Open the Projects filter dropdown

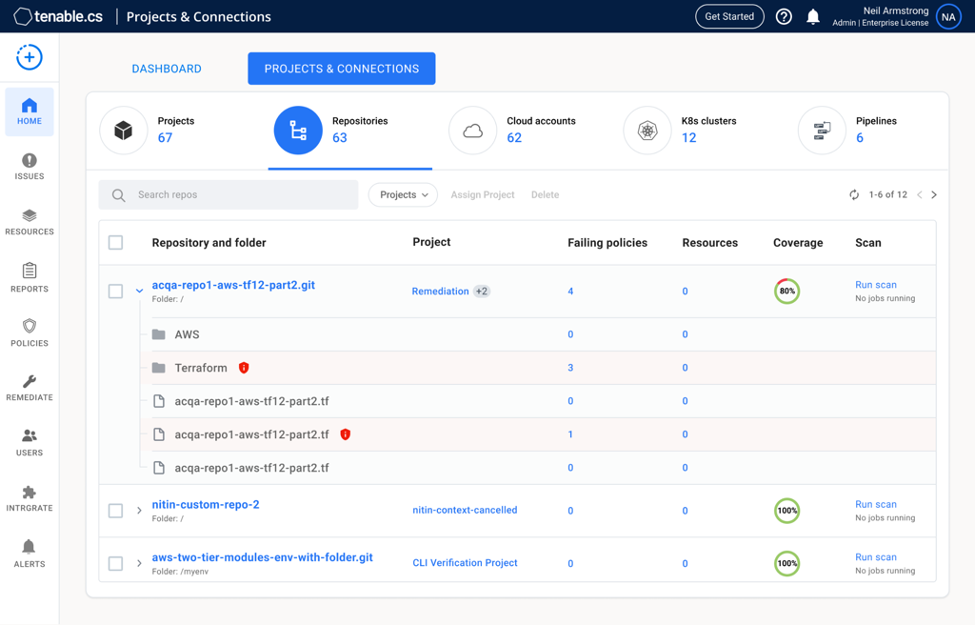[402, 194]
